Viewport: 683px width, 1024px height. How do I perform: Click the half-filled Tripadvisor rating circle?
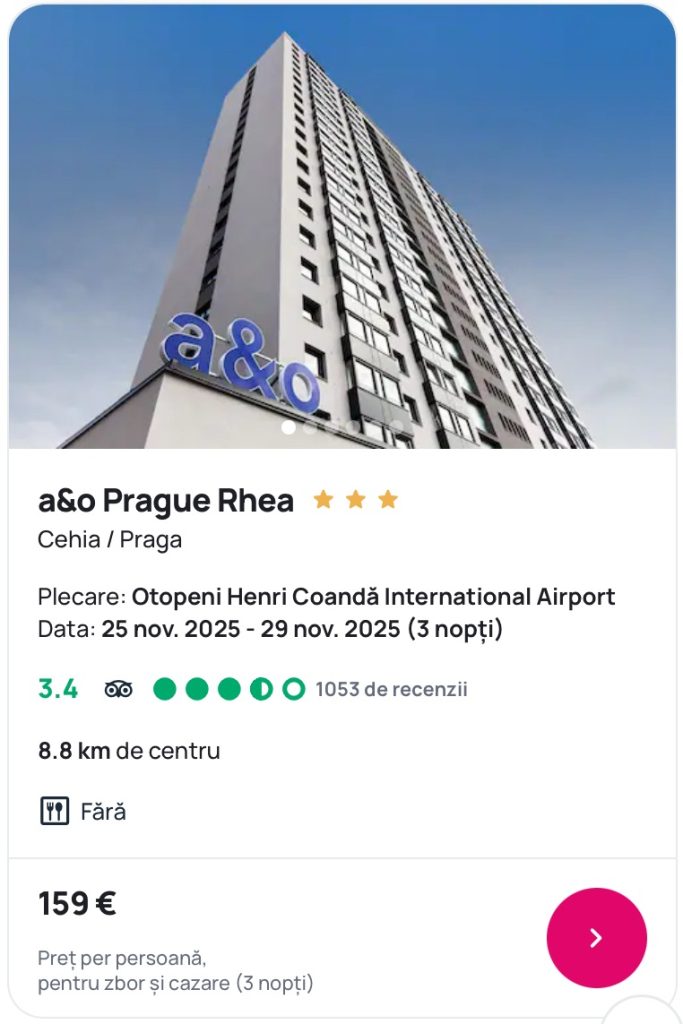click(261, 689)
